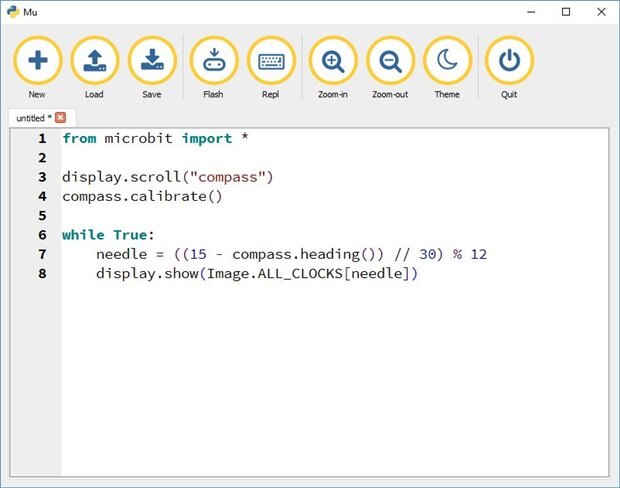Click 'Image.ALL_CLOCKS' on line 8

coord(274,274)
